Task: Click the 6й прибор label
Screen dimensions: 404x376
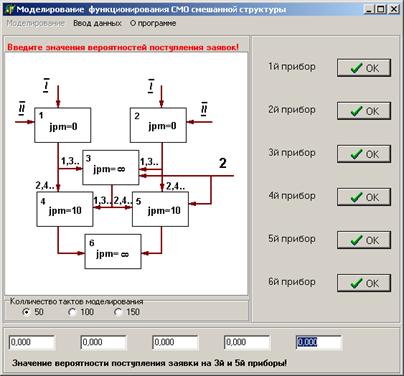Action: 292,281
